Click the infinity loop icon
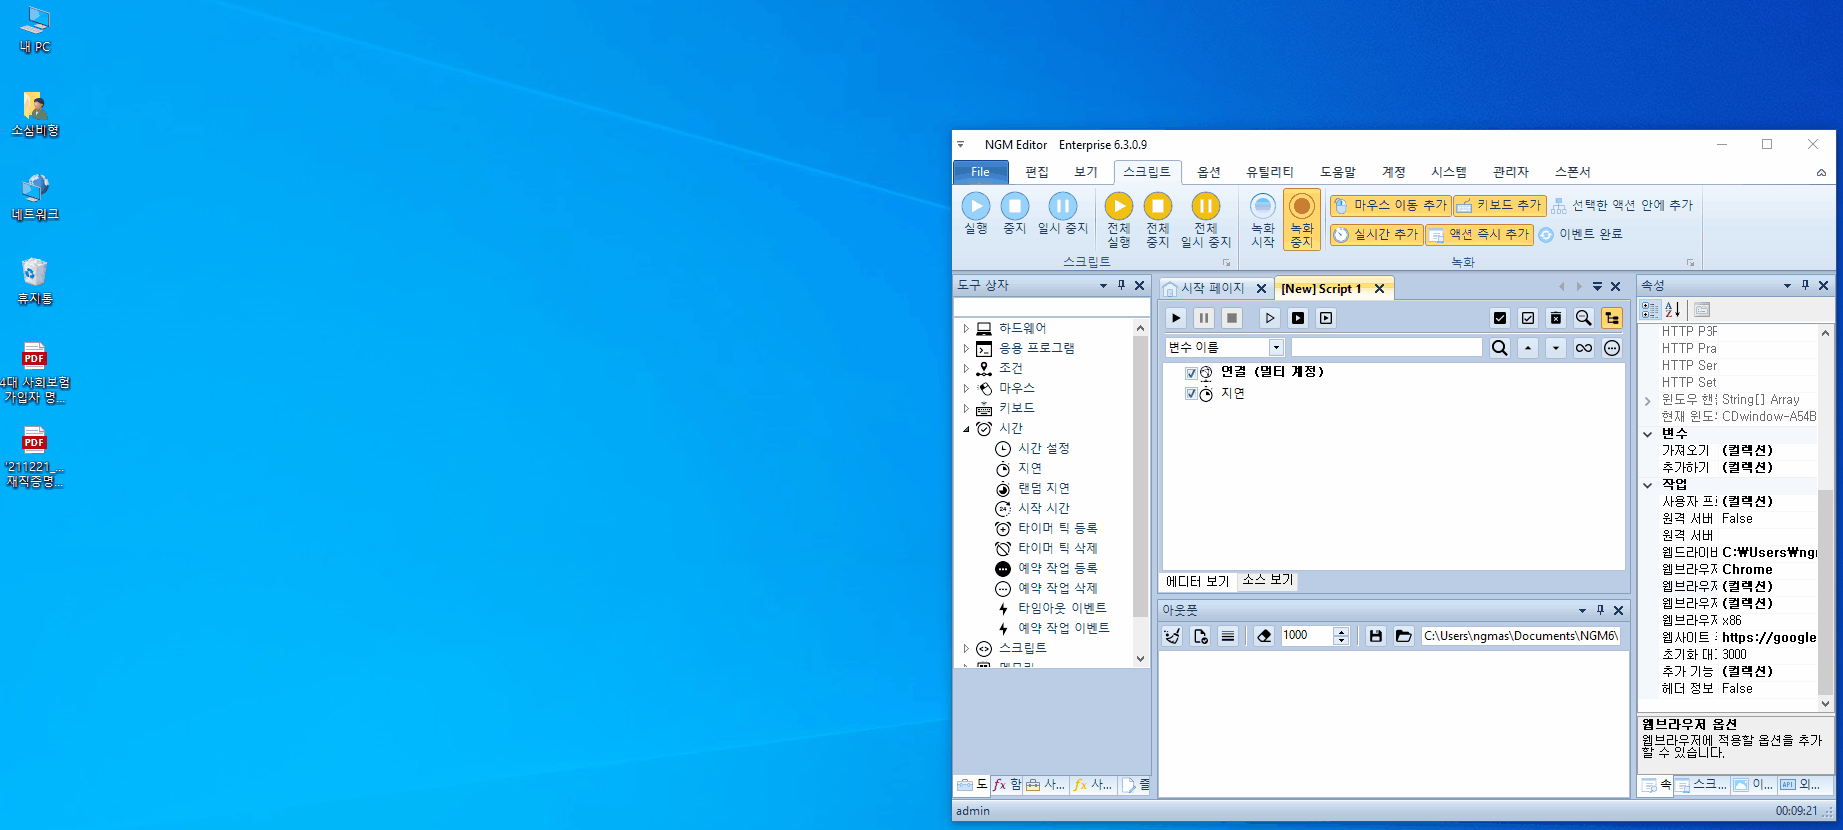The height and width of the screenshot is (830, 1843). tap(1584, 348)
